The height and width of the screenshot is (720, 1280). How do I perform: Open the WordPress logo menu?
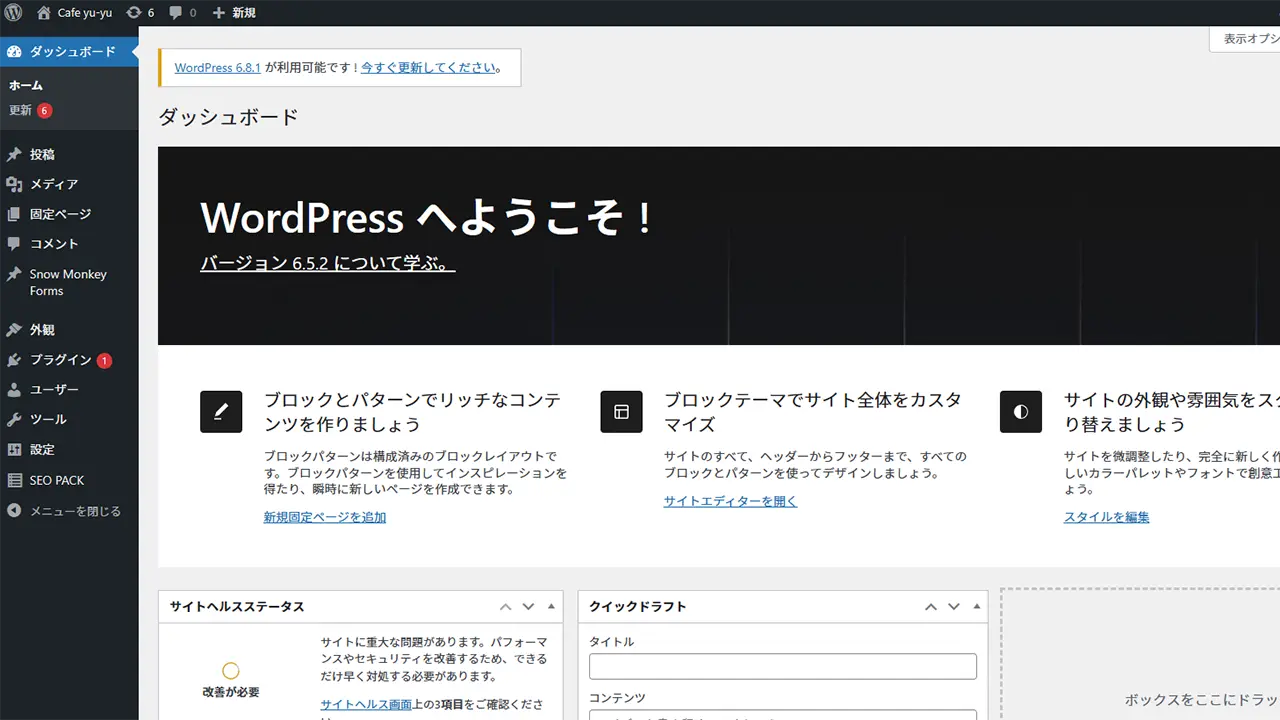tap(13, 13)
